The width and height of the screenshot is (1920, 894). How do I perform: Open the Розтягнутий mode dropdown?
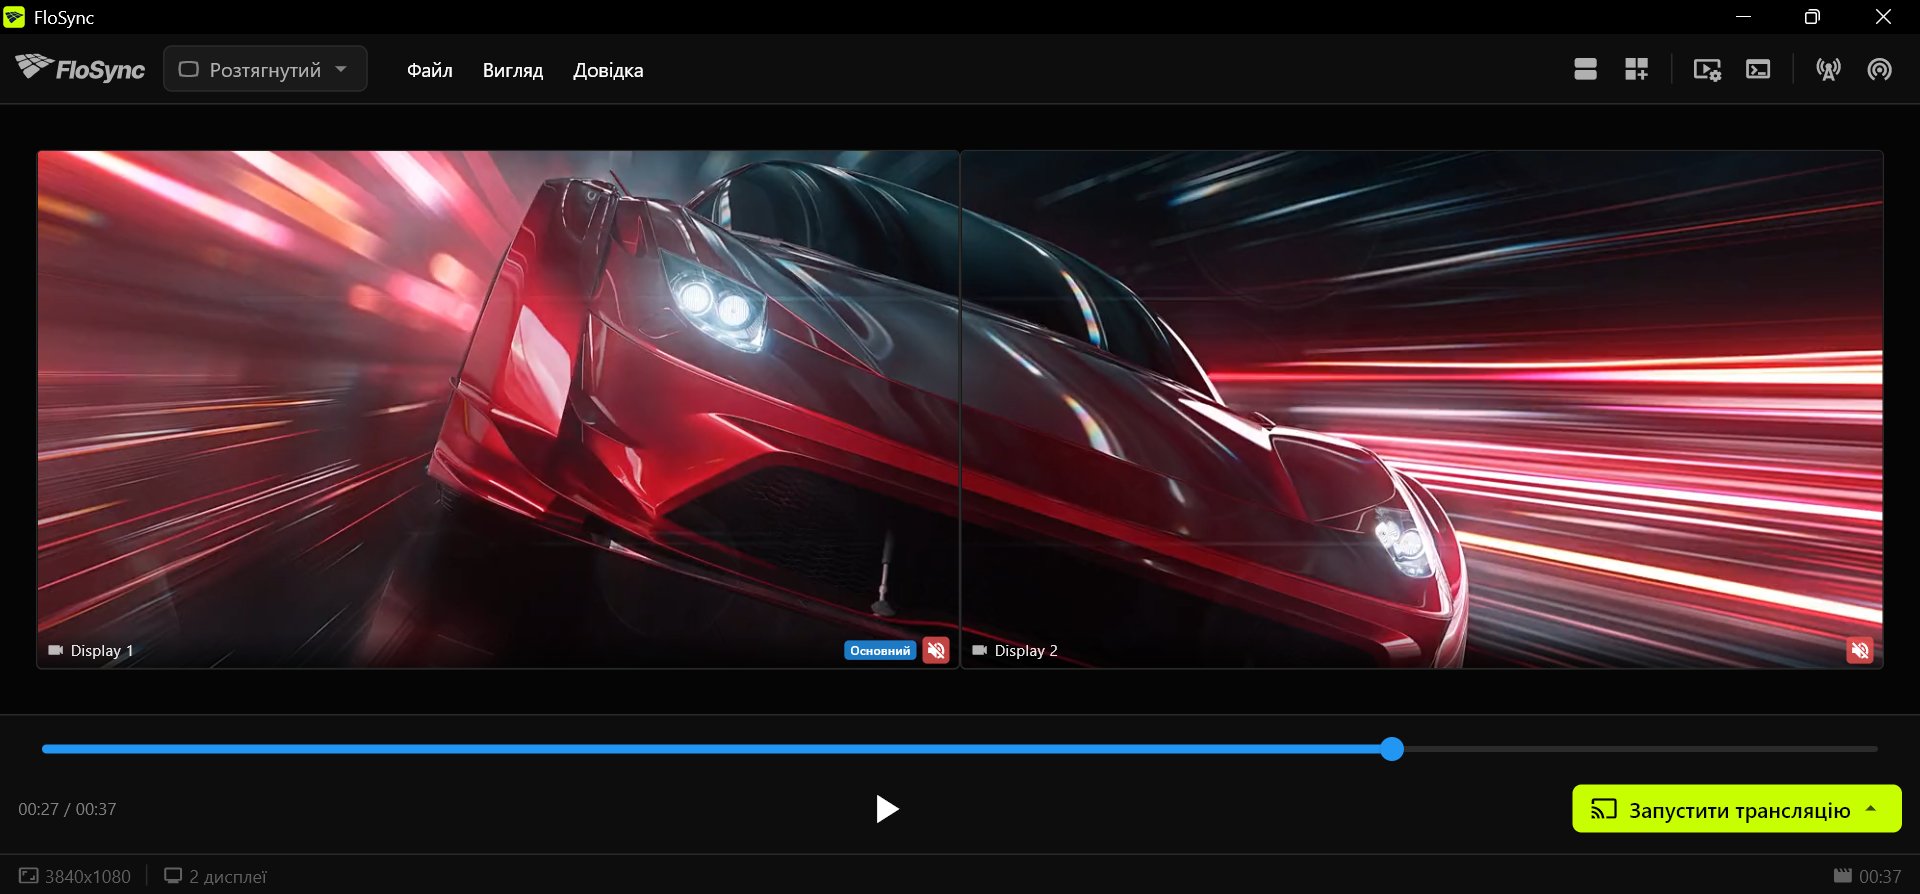pyautogui.click(x=265, y=69)
